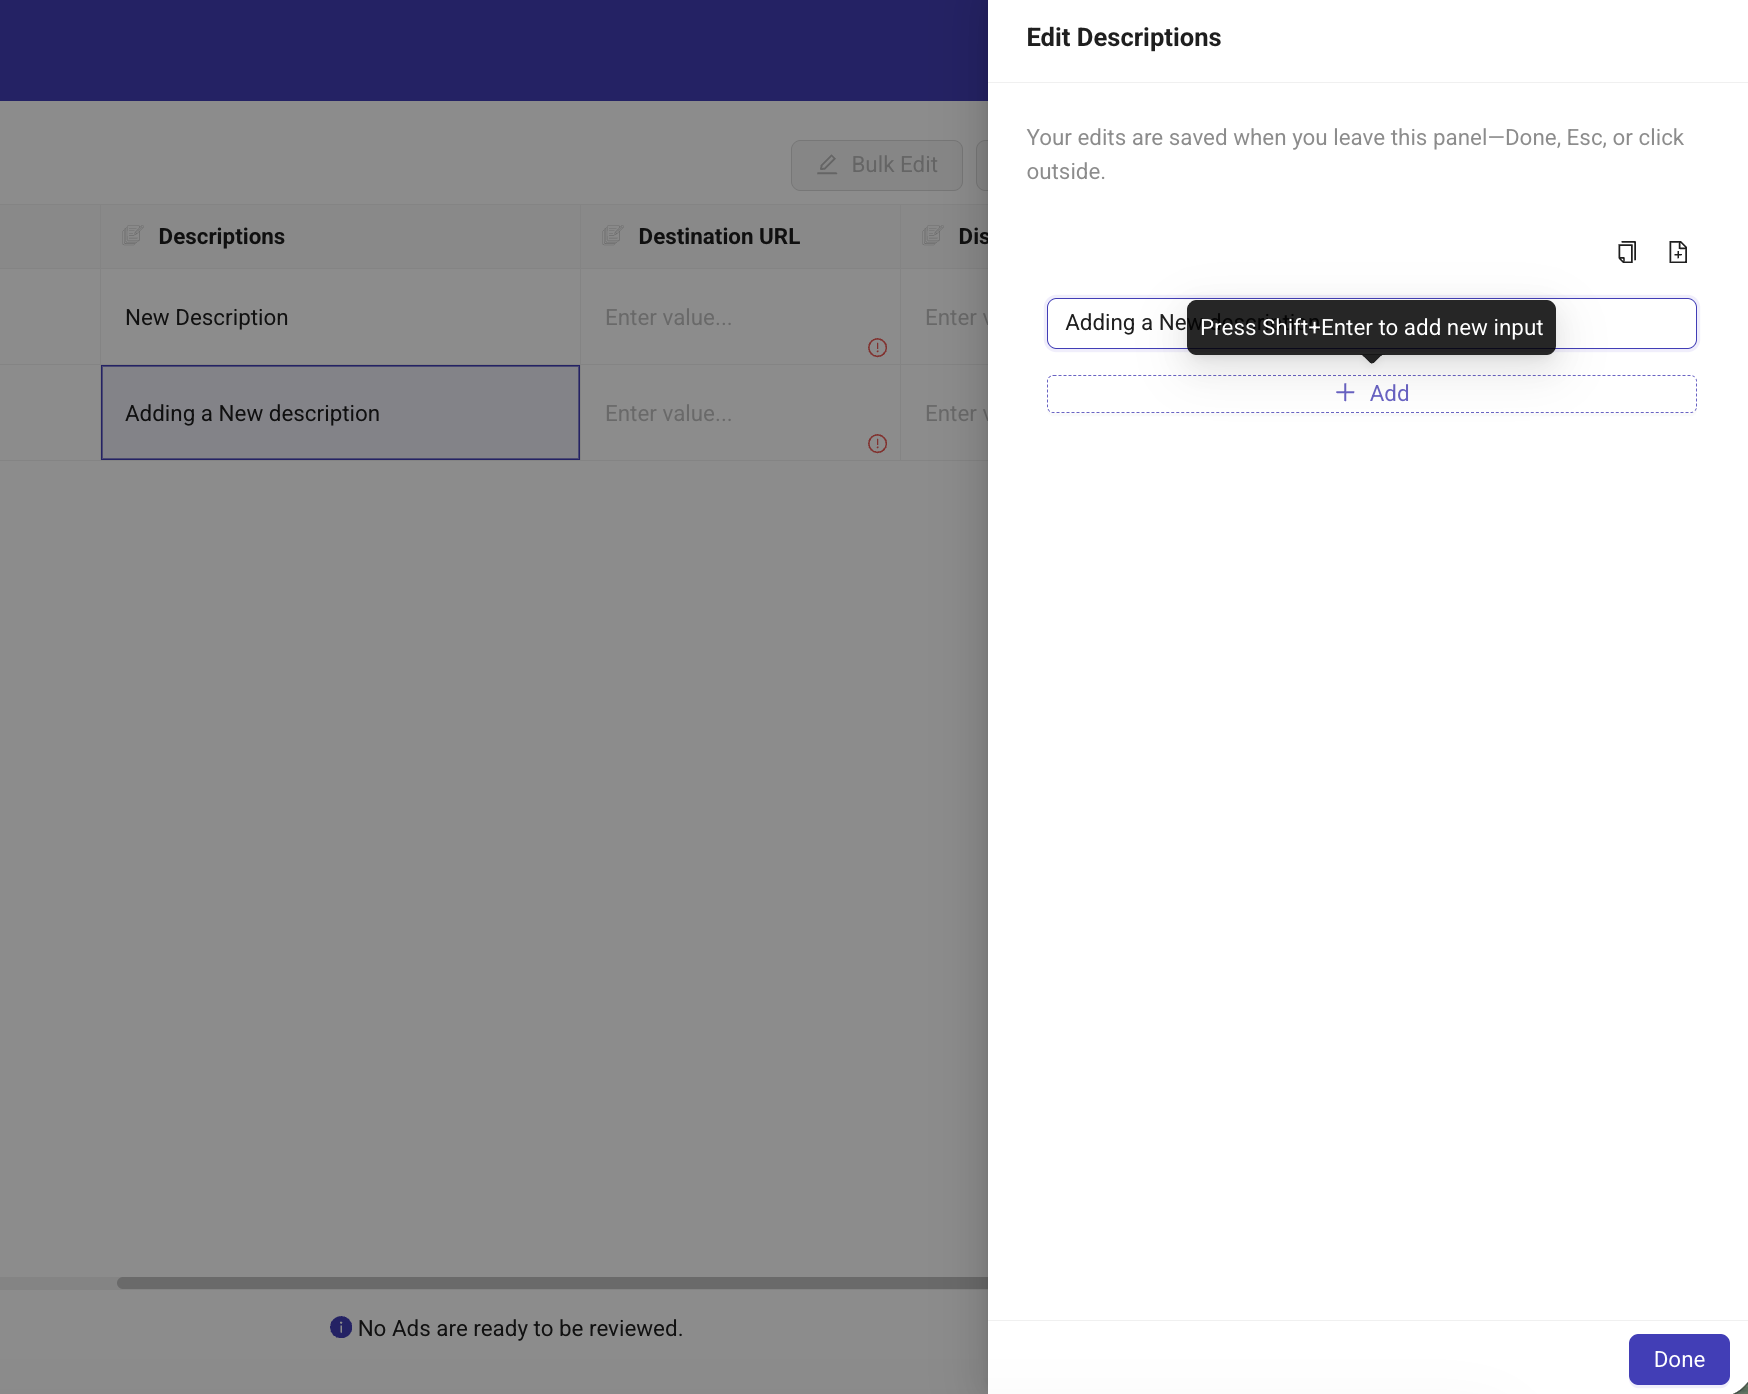Click the Destination URL column header
This screenshot has height=1394, width=1748.
click(740, 237)
